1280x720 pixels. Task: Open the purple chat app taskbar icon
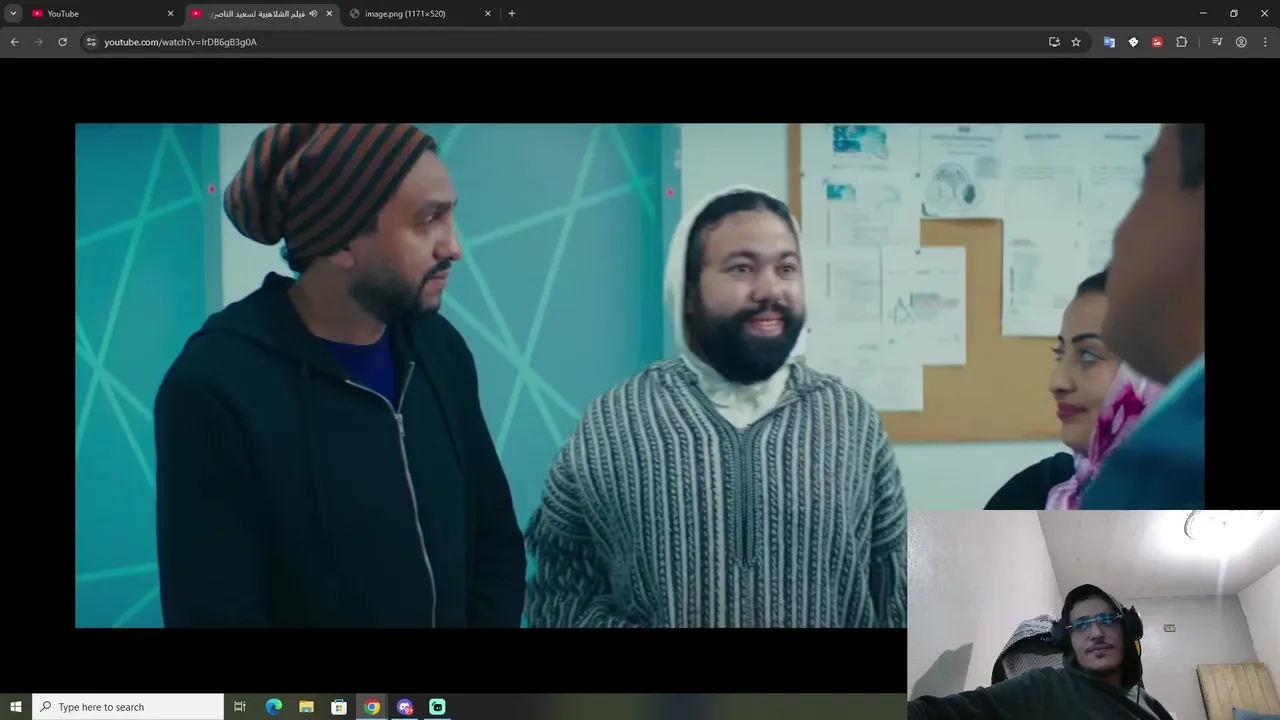[405, 707]
